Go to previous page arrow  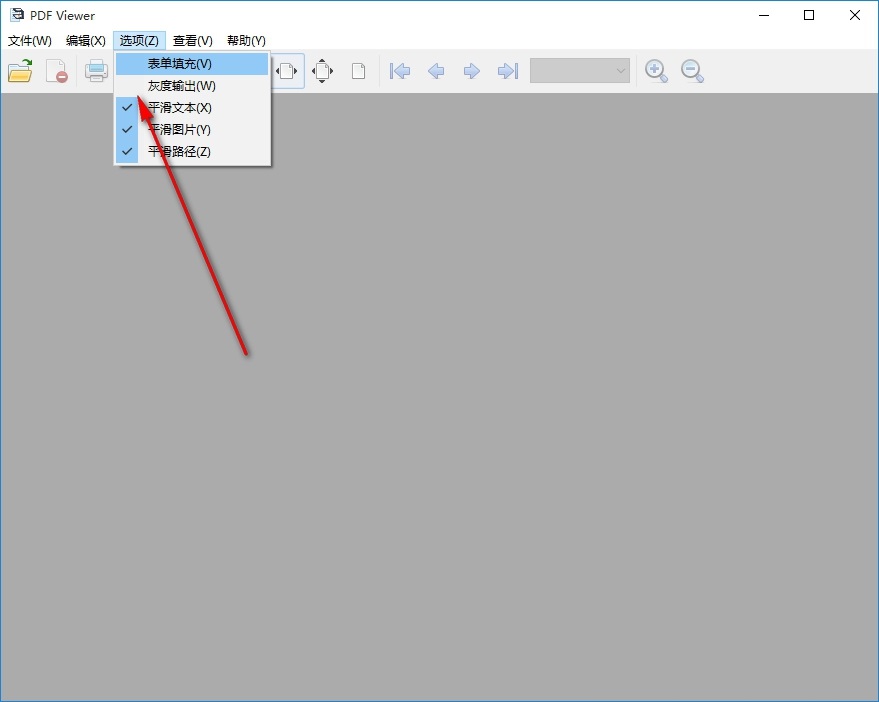tap(436, 71)
